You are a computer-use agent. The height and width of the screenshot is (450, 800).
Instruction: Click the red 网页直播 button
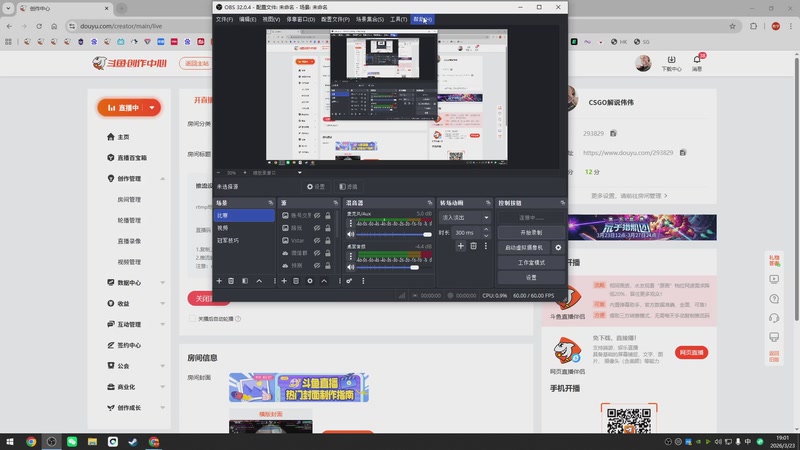(691, 353)
